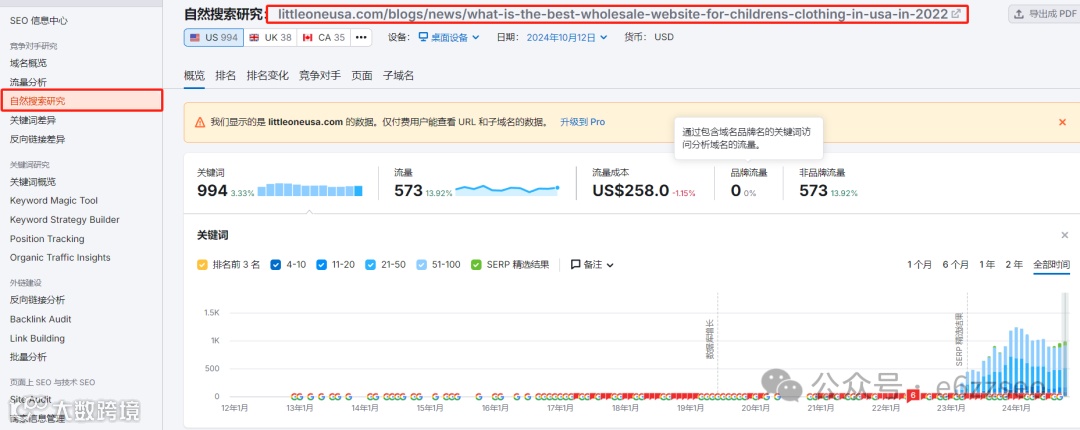This screenshot has width=1080, height=430.
Task: Close the 关键词 chart panel
Action: coord(1065,236)
